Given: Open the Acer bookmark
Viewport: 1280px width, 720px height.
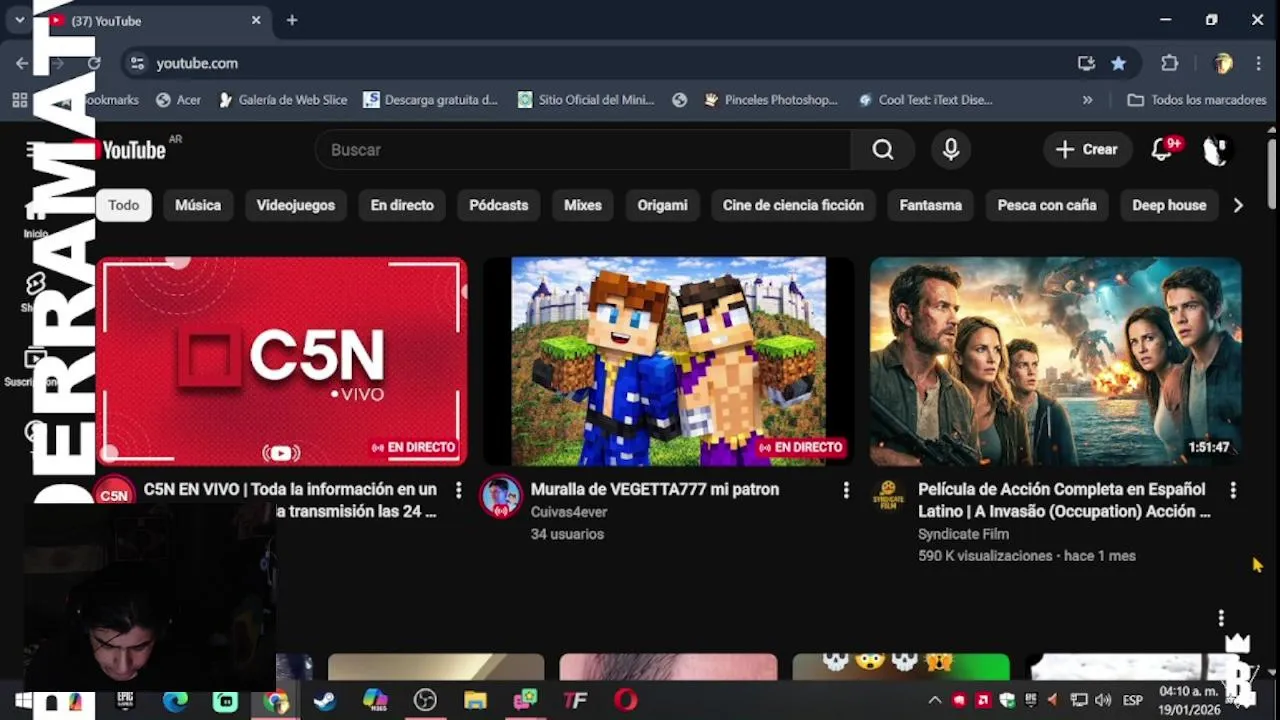Looking at the screenshot, I should click(x=179, y=100).
